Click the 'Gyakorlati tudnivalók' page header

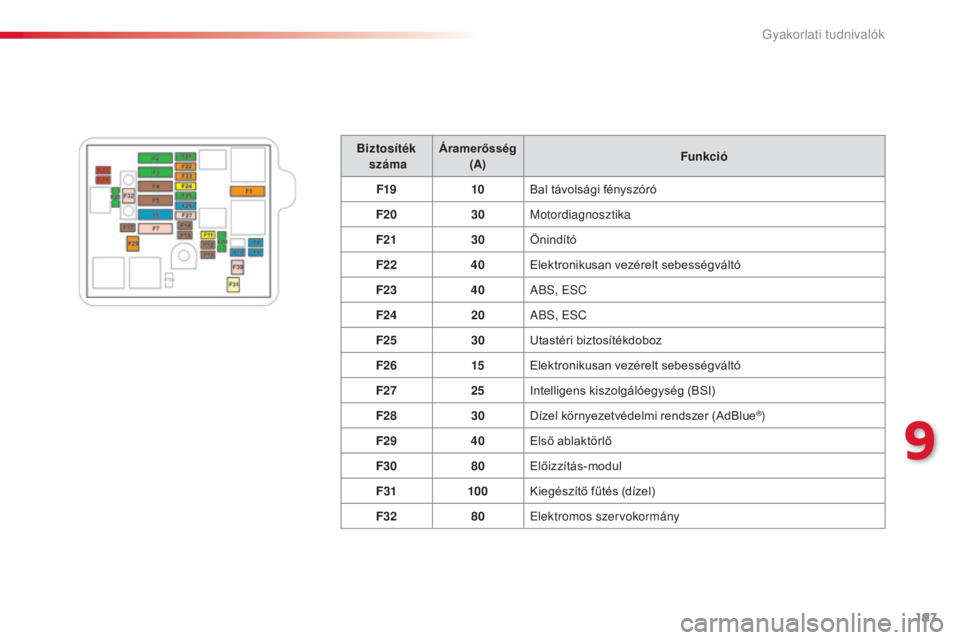tap(823, 34)
